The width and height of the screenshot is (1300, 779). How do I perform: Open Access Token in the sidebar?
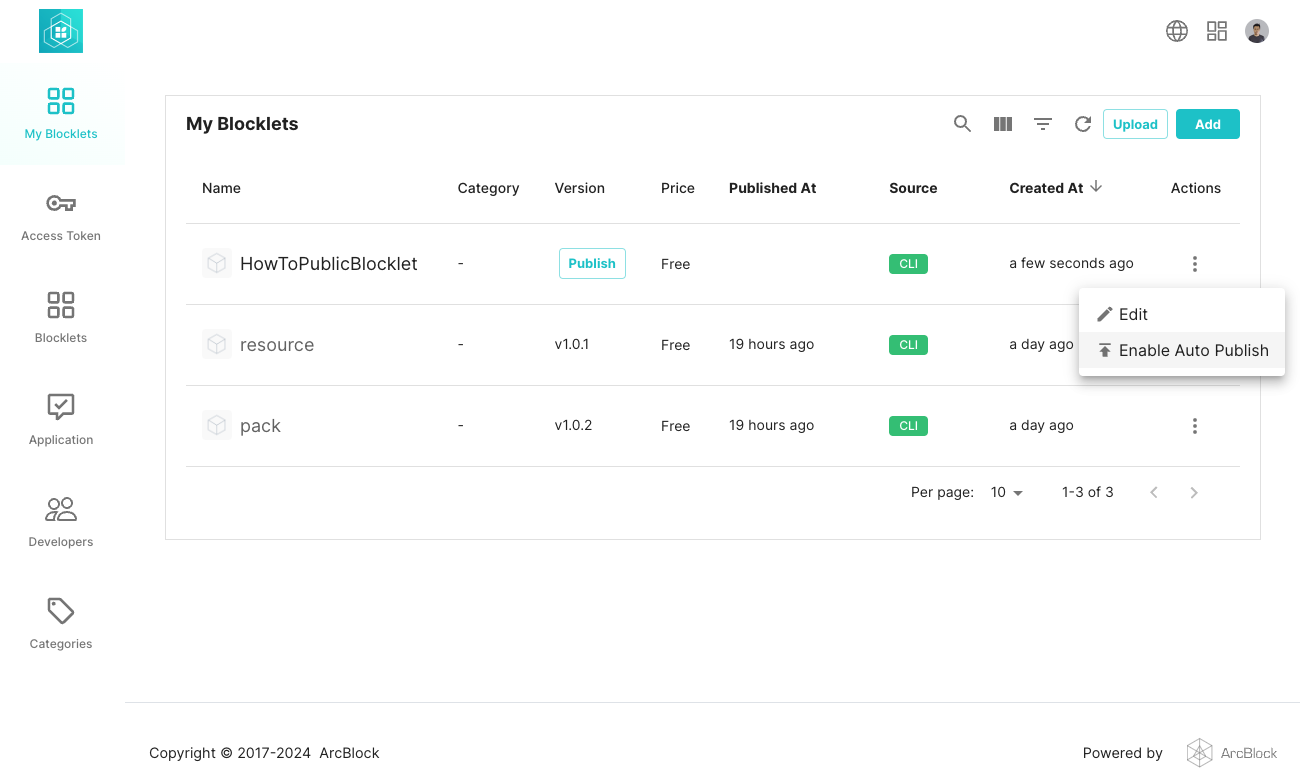tap(61, 217)
